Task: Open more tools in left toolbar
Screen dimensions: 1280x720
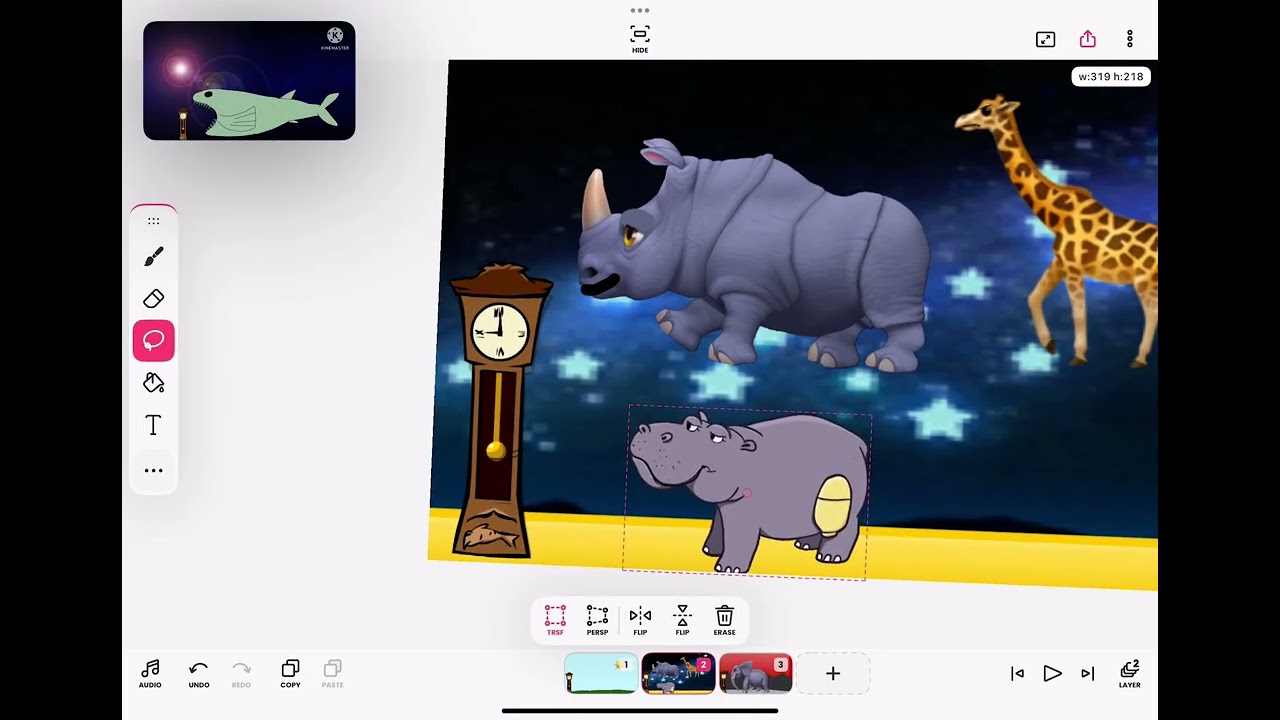Action: click(x=153, y=470)
